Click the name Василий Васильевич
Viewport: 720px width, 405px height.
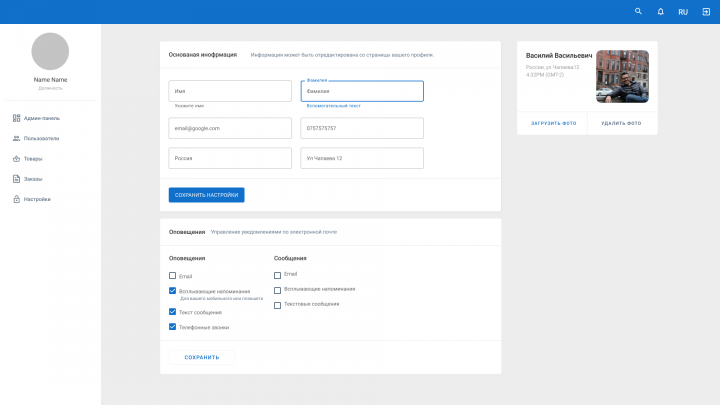point(559,56)
